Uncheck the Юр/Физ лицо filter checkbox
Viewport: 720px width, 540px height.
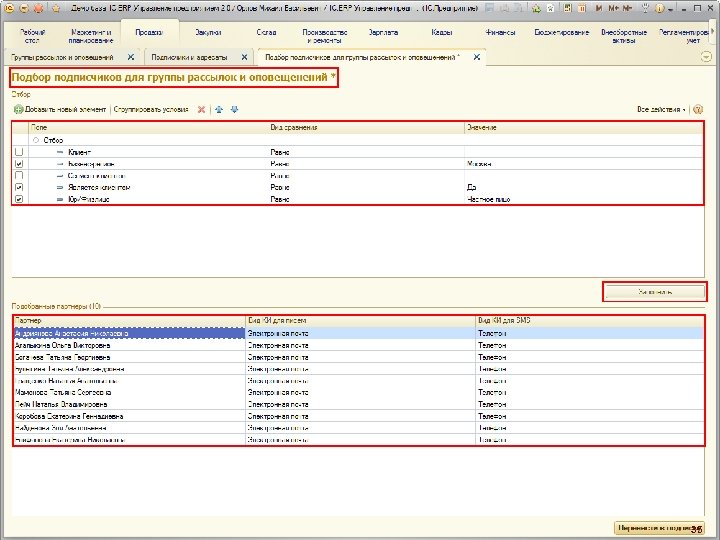(x=19, y=199)
